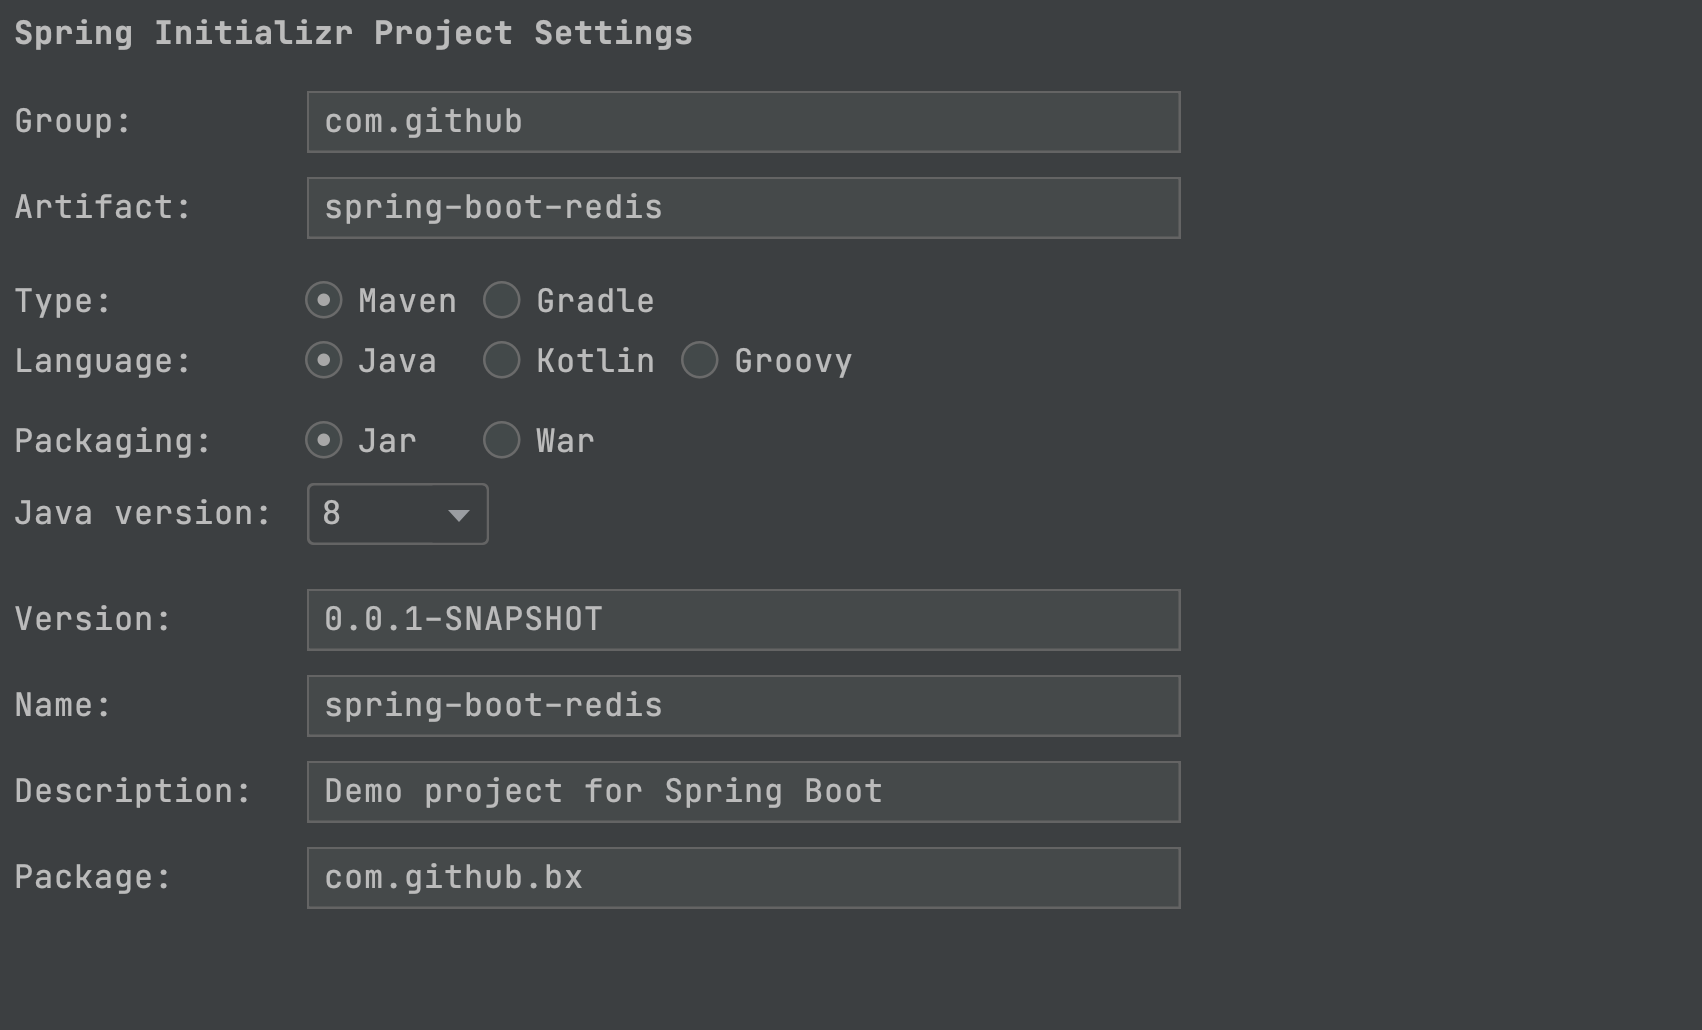Click the Artifact label
The height and width of the screenshot is (1030, 1702).
click(103, 208)
